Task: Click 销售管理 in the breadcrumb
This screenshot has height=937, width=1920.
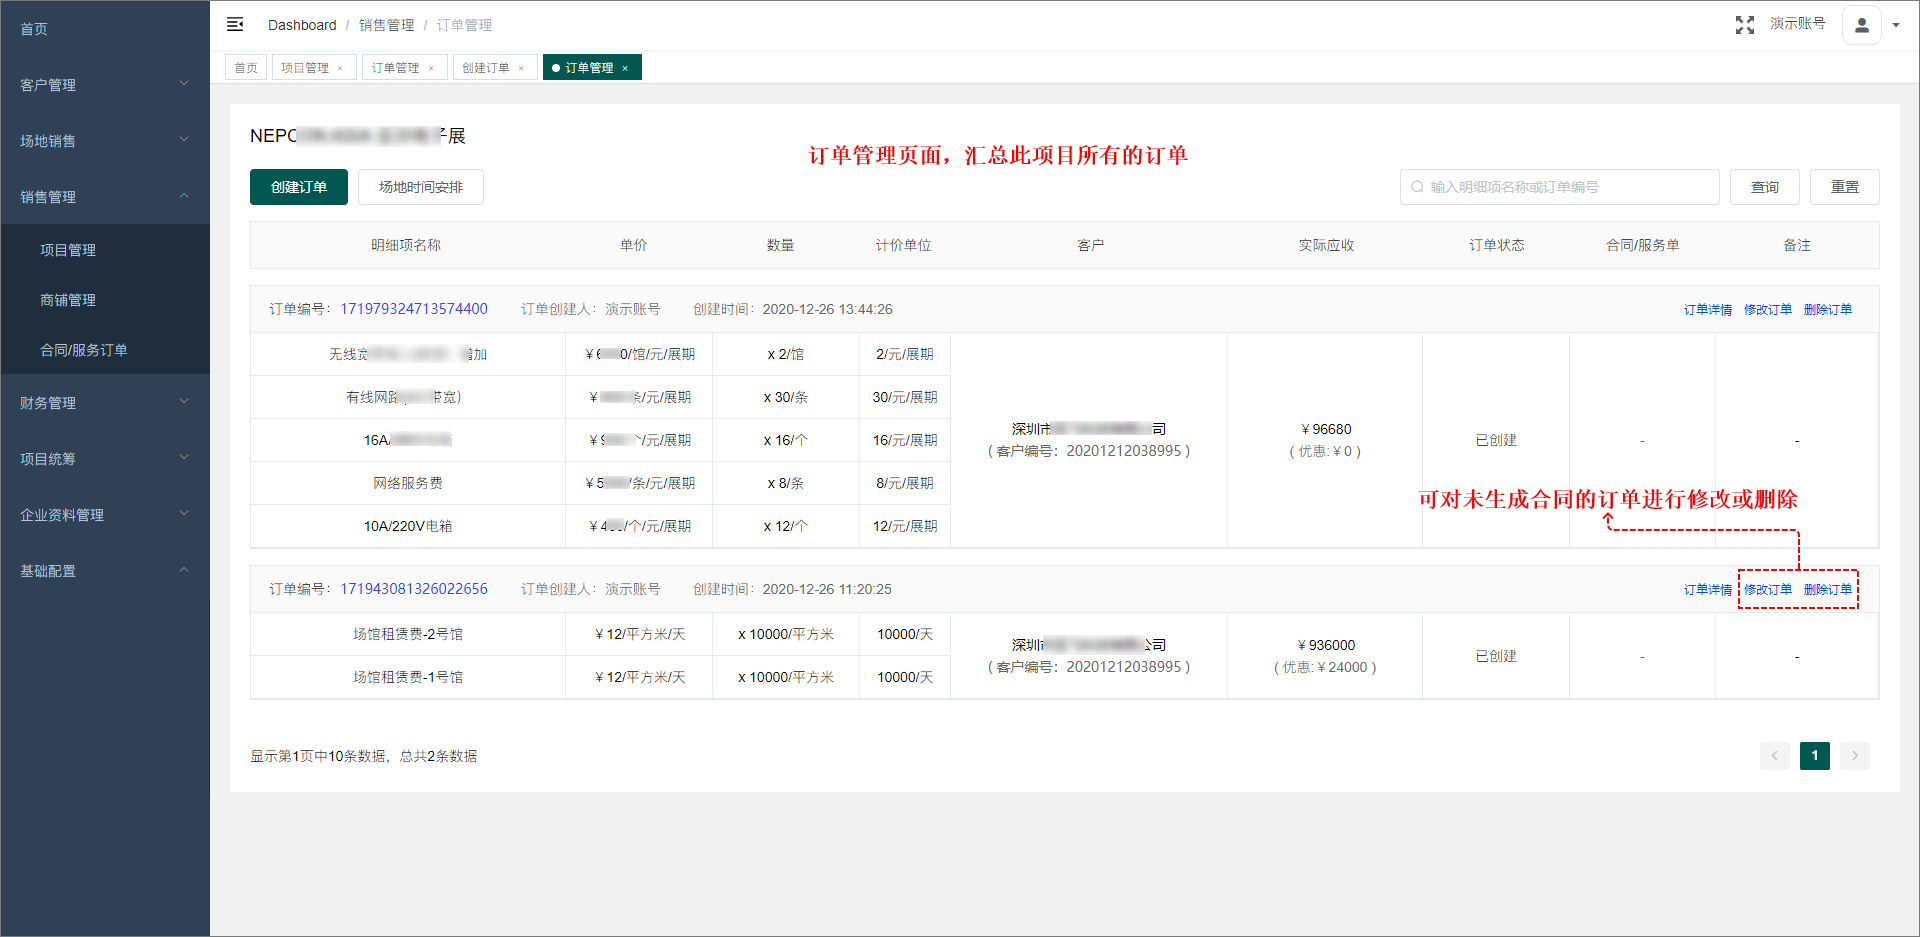Action: point(387,25)
